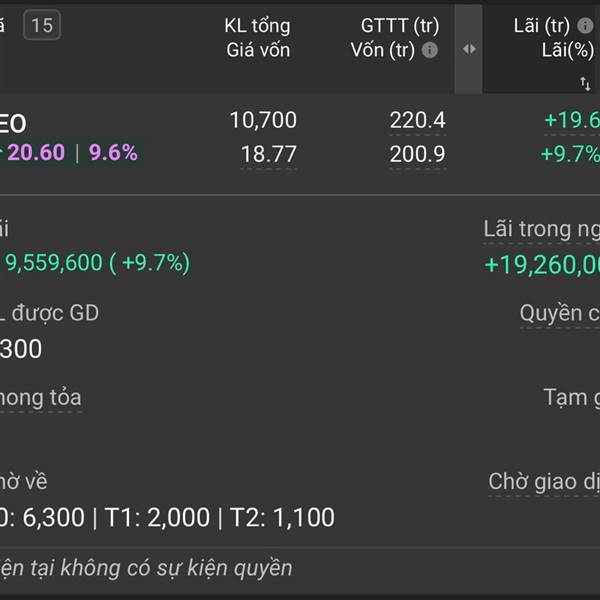Click the GTTT (tr) column header
The image size is (600, 600).
coord(400,26)
